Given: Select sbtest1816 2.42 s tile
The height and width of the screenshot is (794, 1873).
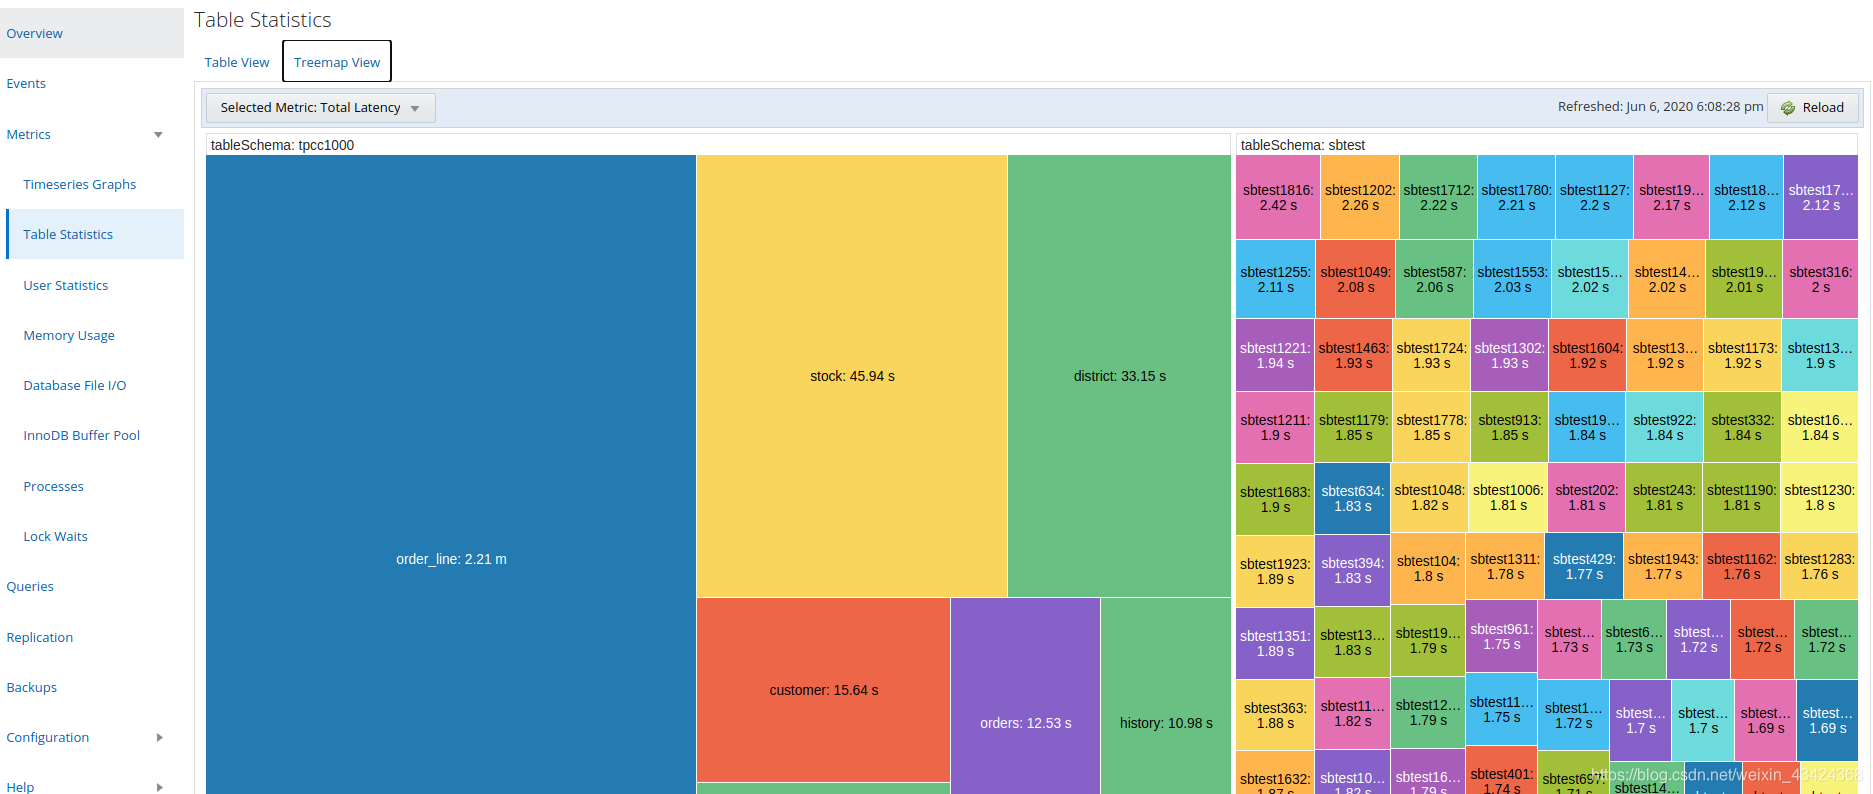Looking at the screenshot, I should (1278, 197).
